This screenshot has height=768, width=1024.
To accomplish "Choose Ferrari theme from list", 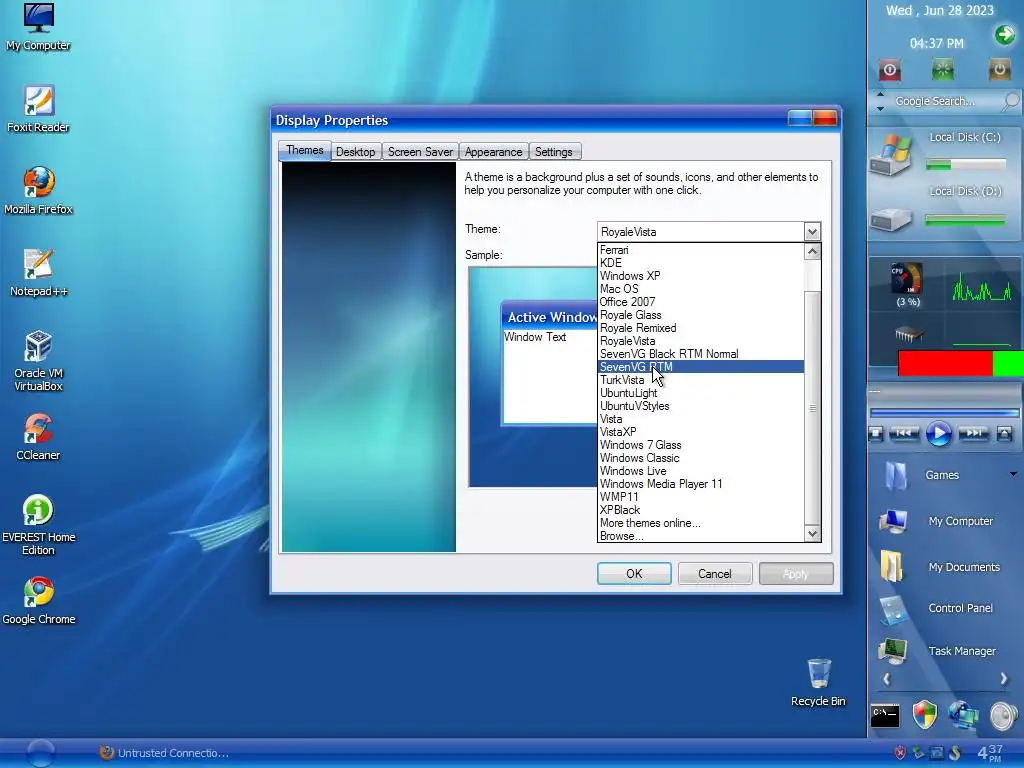I will (701, 250).
